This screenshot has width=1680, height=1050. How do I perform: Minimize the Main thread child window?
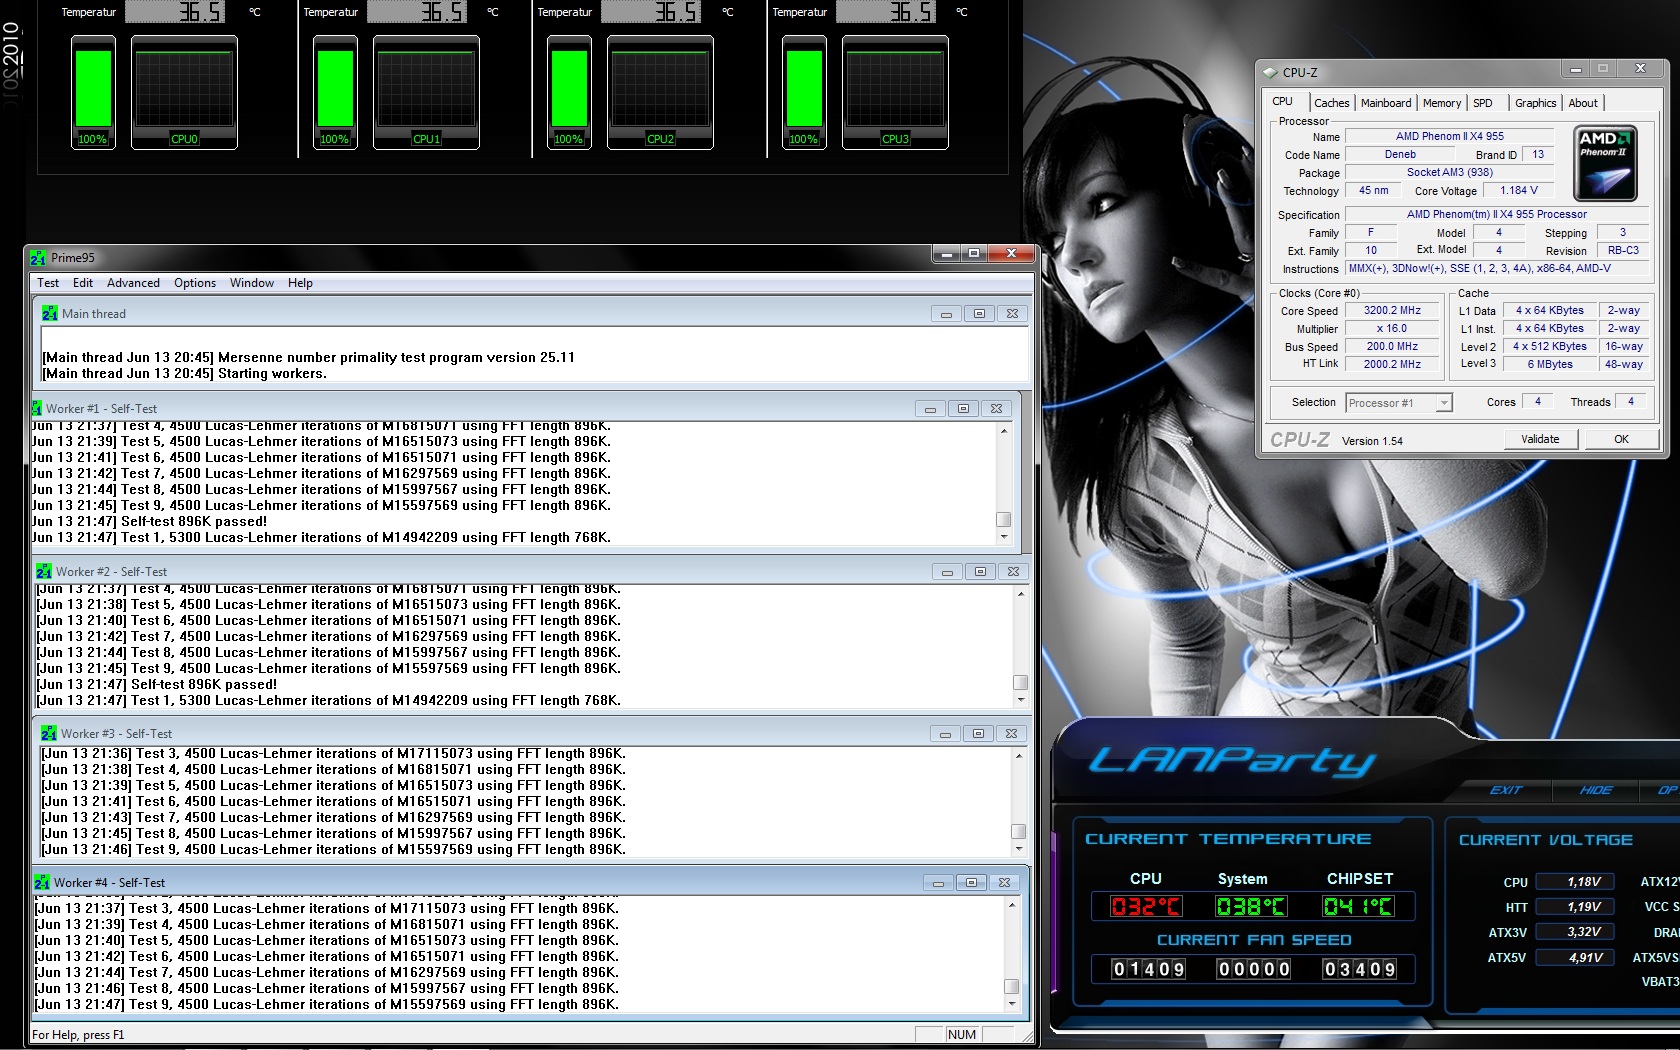(x=945, y=314)
